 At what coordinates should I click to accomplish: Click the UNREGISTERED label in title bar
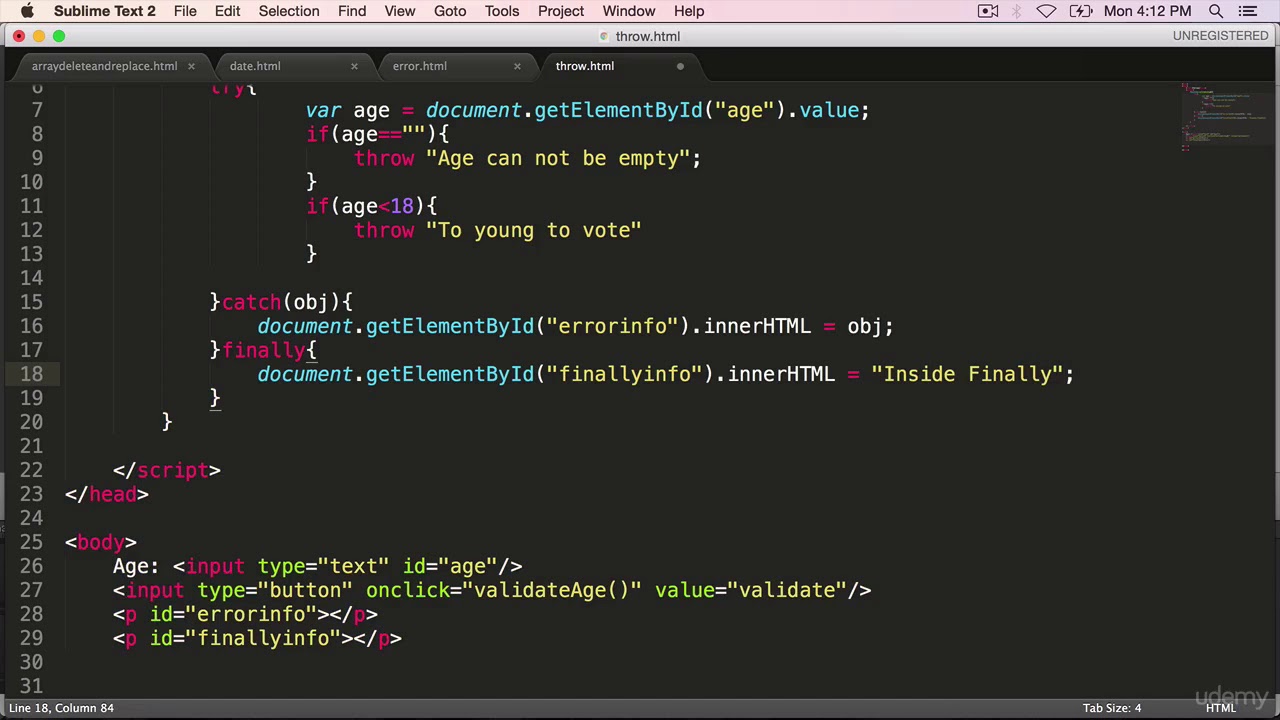click(1220, 35)
